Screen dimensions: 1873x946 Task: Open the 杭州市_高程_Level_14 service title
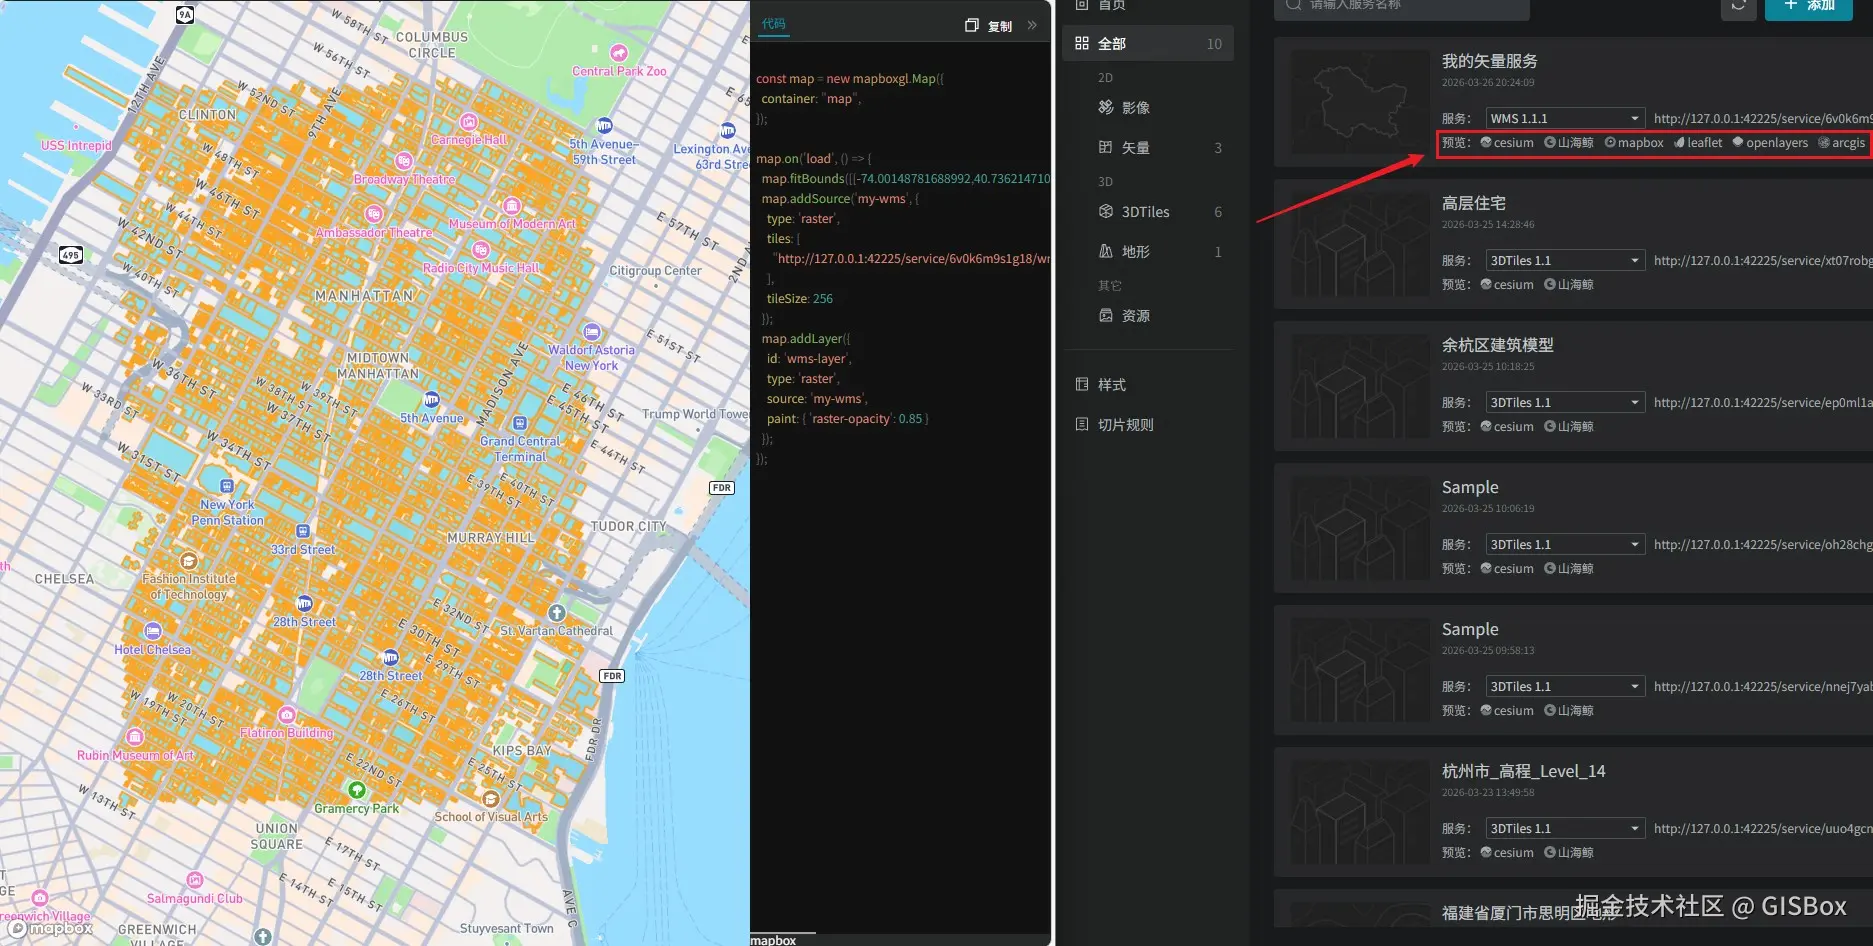click(1524, 771)
